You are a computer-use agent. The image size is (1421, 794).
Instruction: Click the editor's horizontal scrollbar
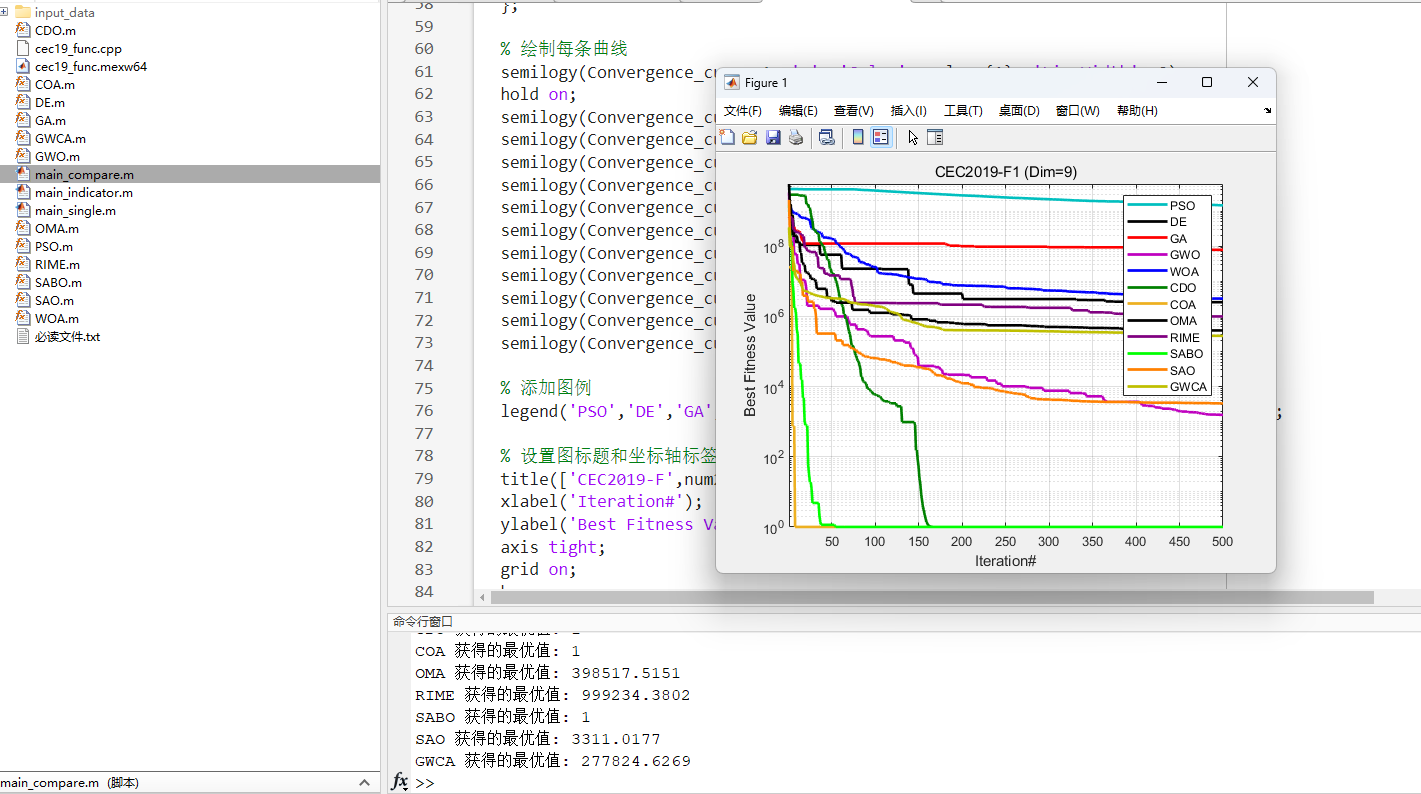click(900, 597)
